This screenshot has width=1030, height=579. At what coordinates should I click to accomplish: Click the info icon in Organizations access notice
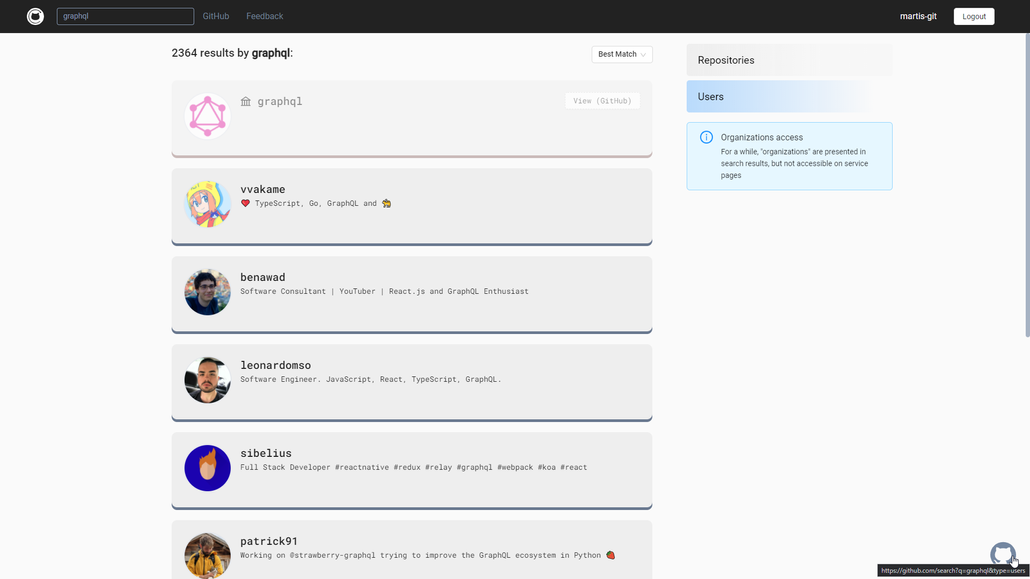(x=706, y=138)
